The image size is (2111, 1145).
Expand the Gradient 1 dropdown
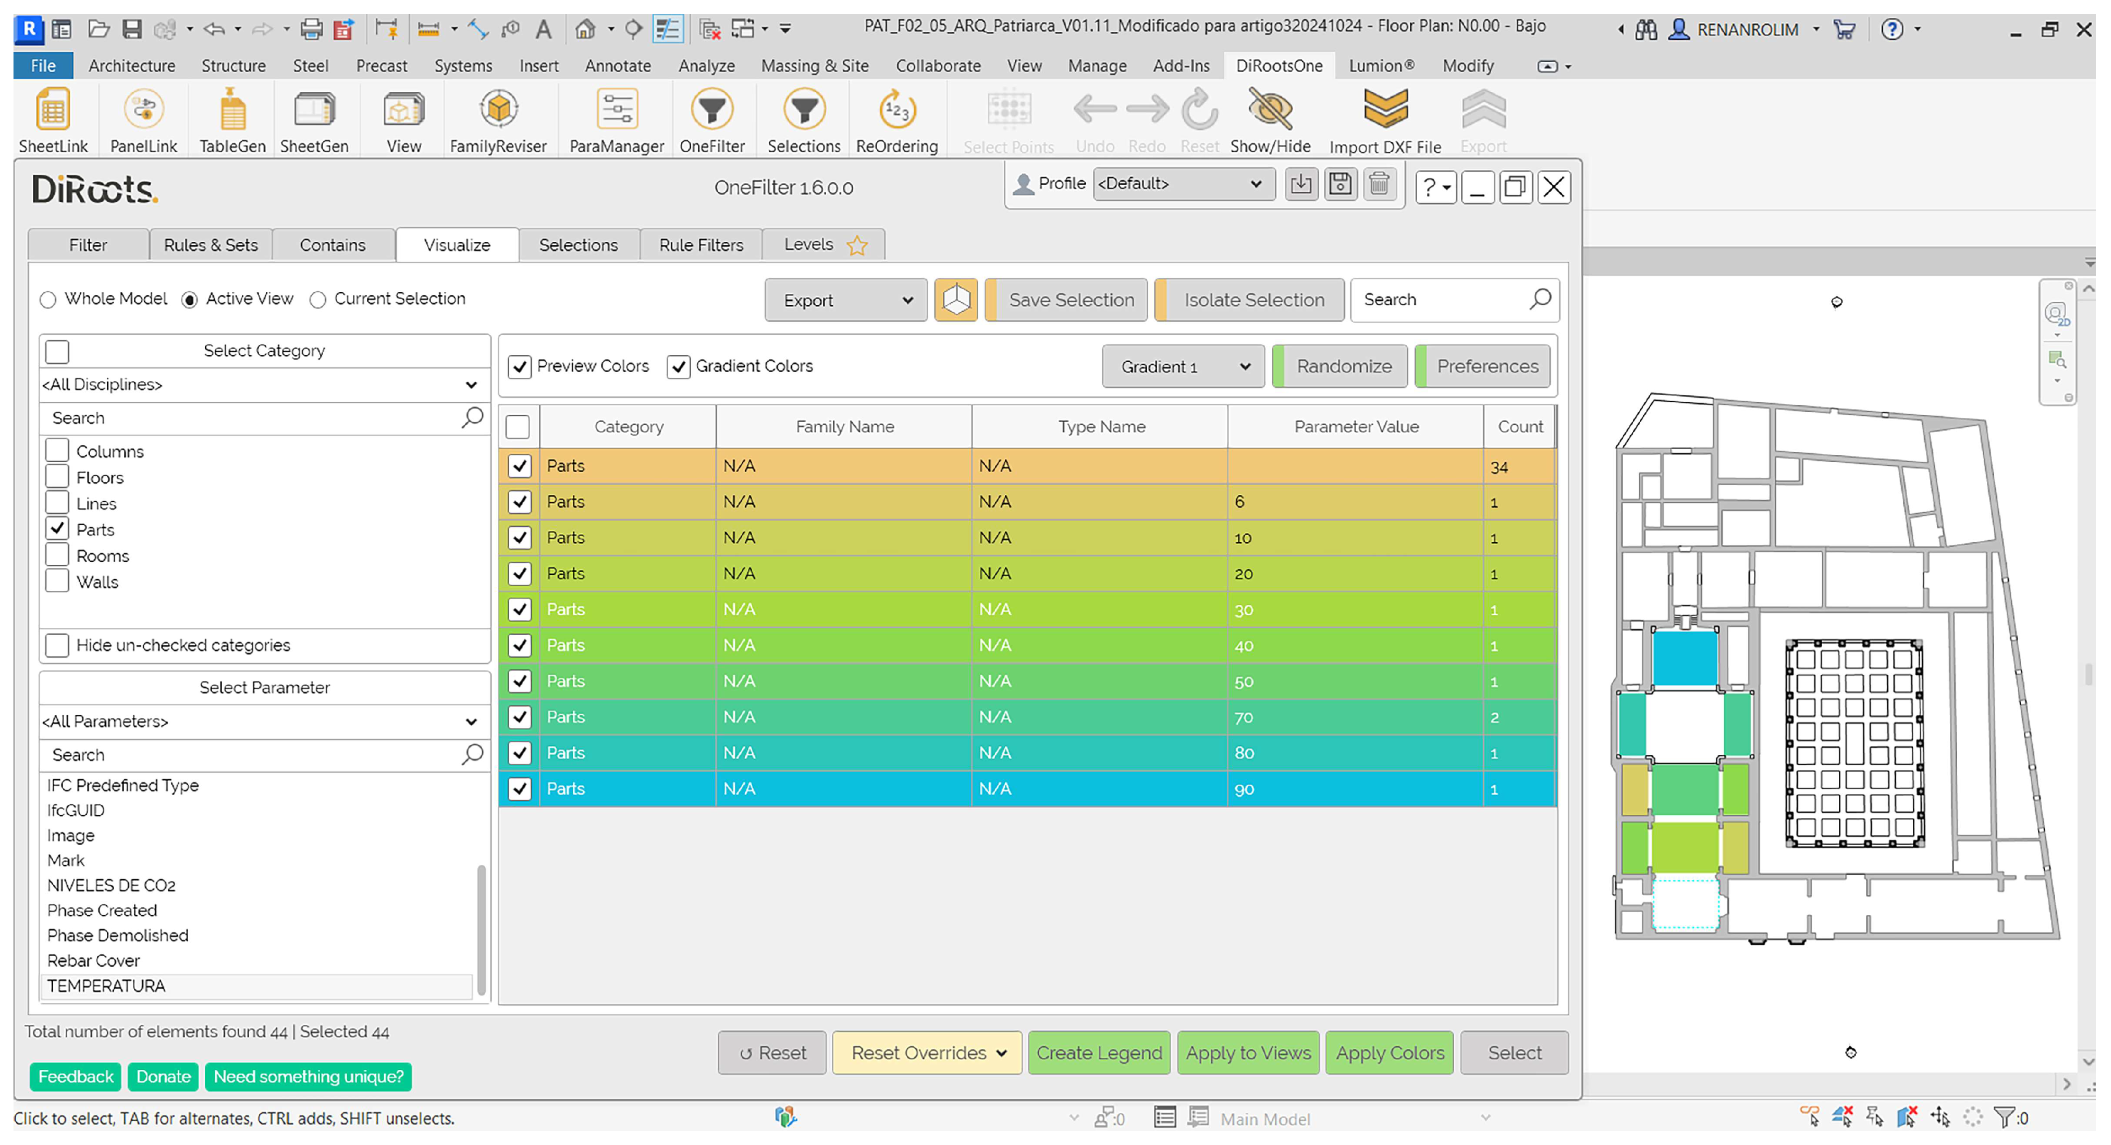[1184, 367]
